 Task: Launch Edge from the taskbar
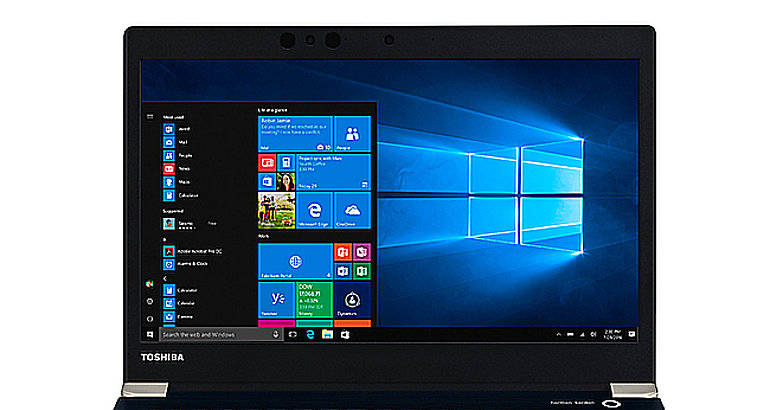click(x=310, y=334)
